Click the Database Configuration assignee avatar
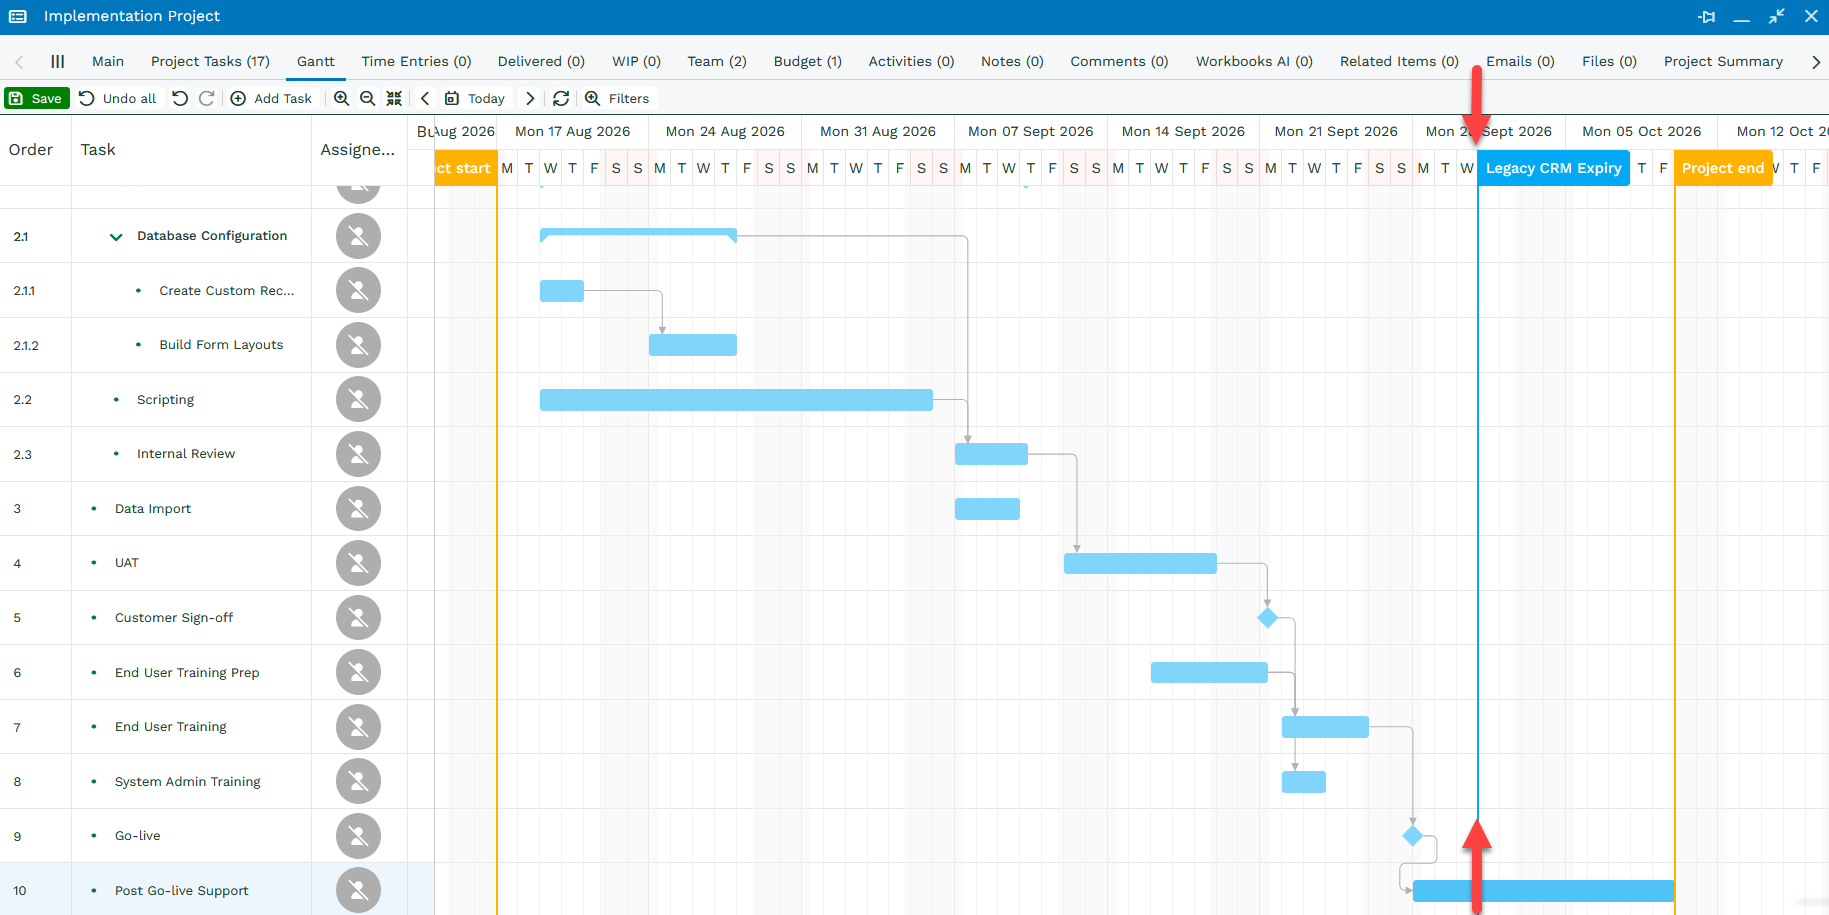 pos(358,236)
